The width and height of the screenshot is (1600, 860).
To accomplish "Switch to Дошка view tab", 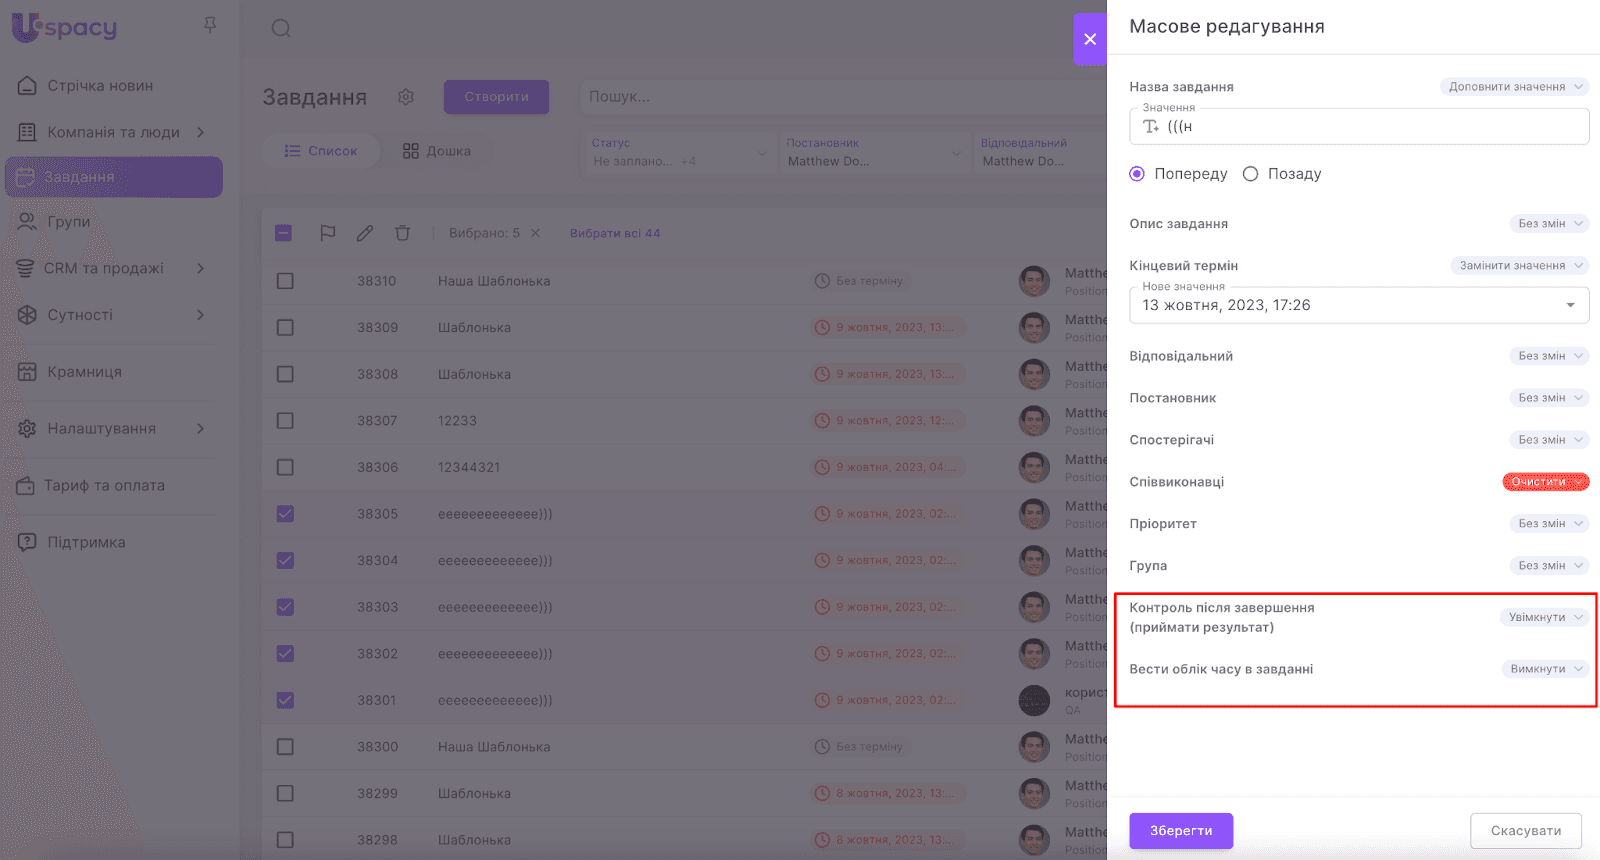I will pos(436,151).
